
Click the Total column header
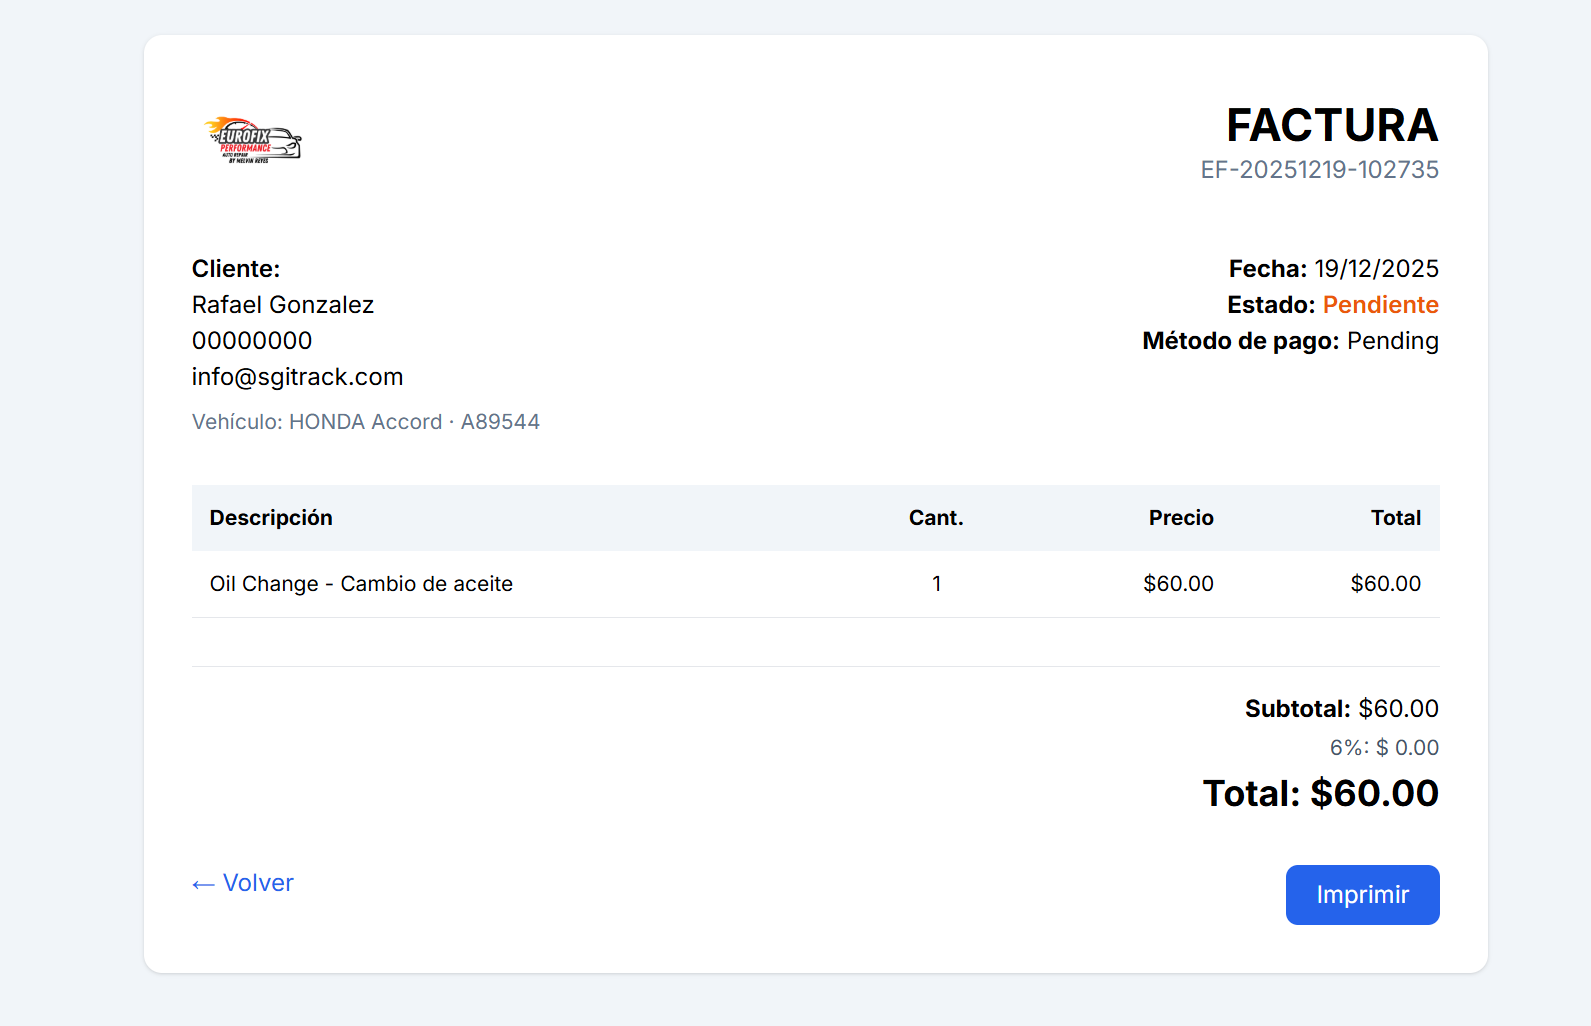tap(1395, 518)
